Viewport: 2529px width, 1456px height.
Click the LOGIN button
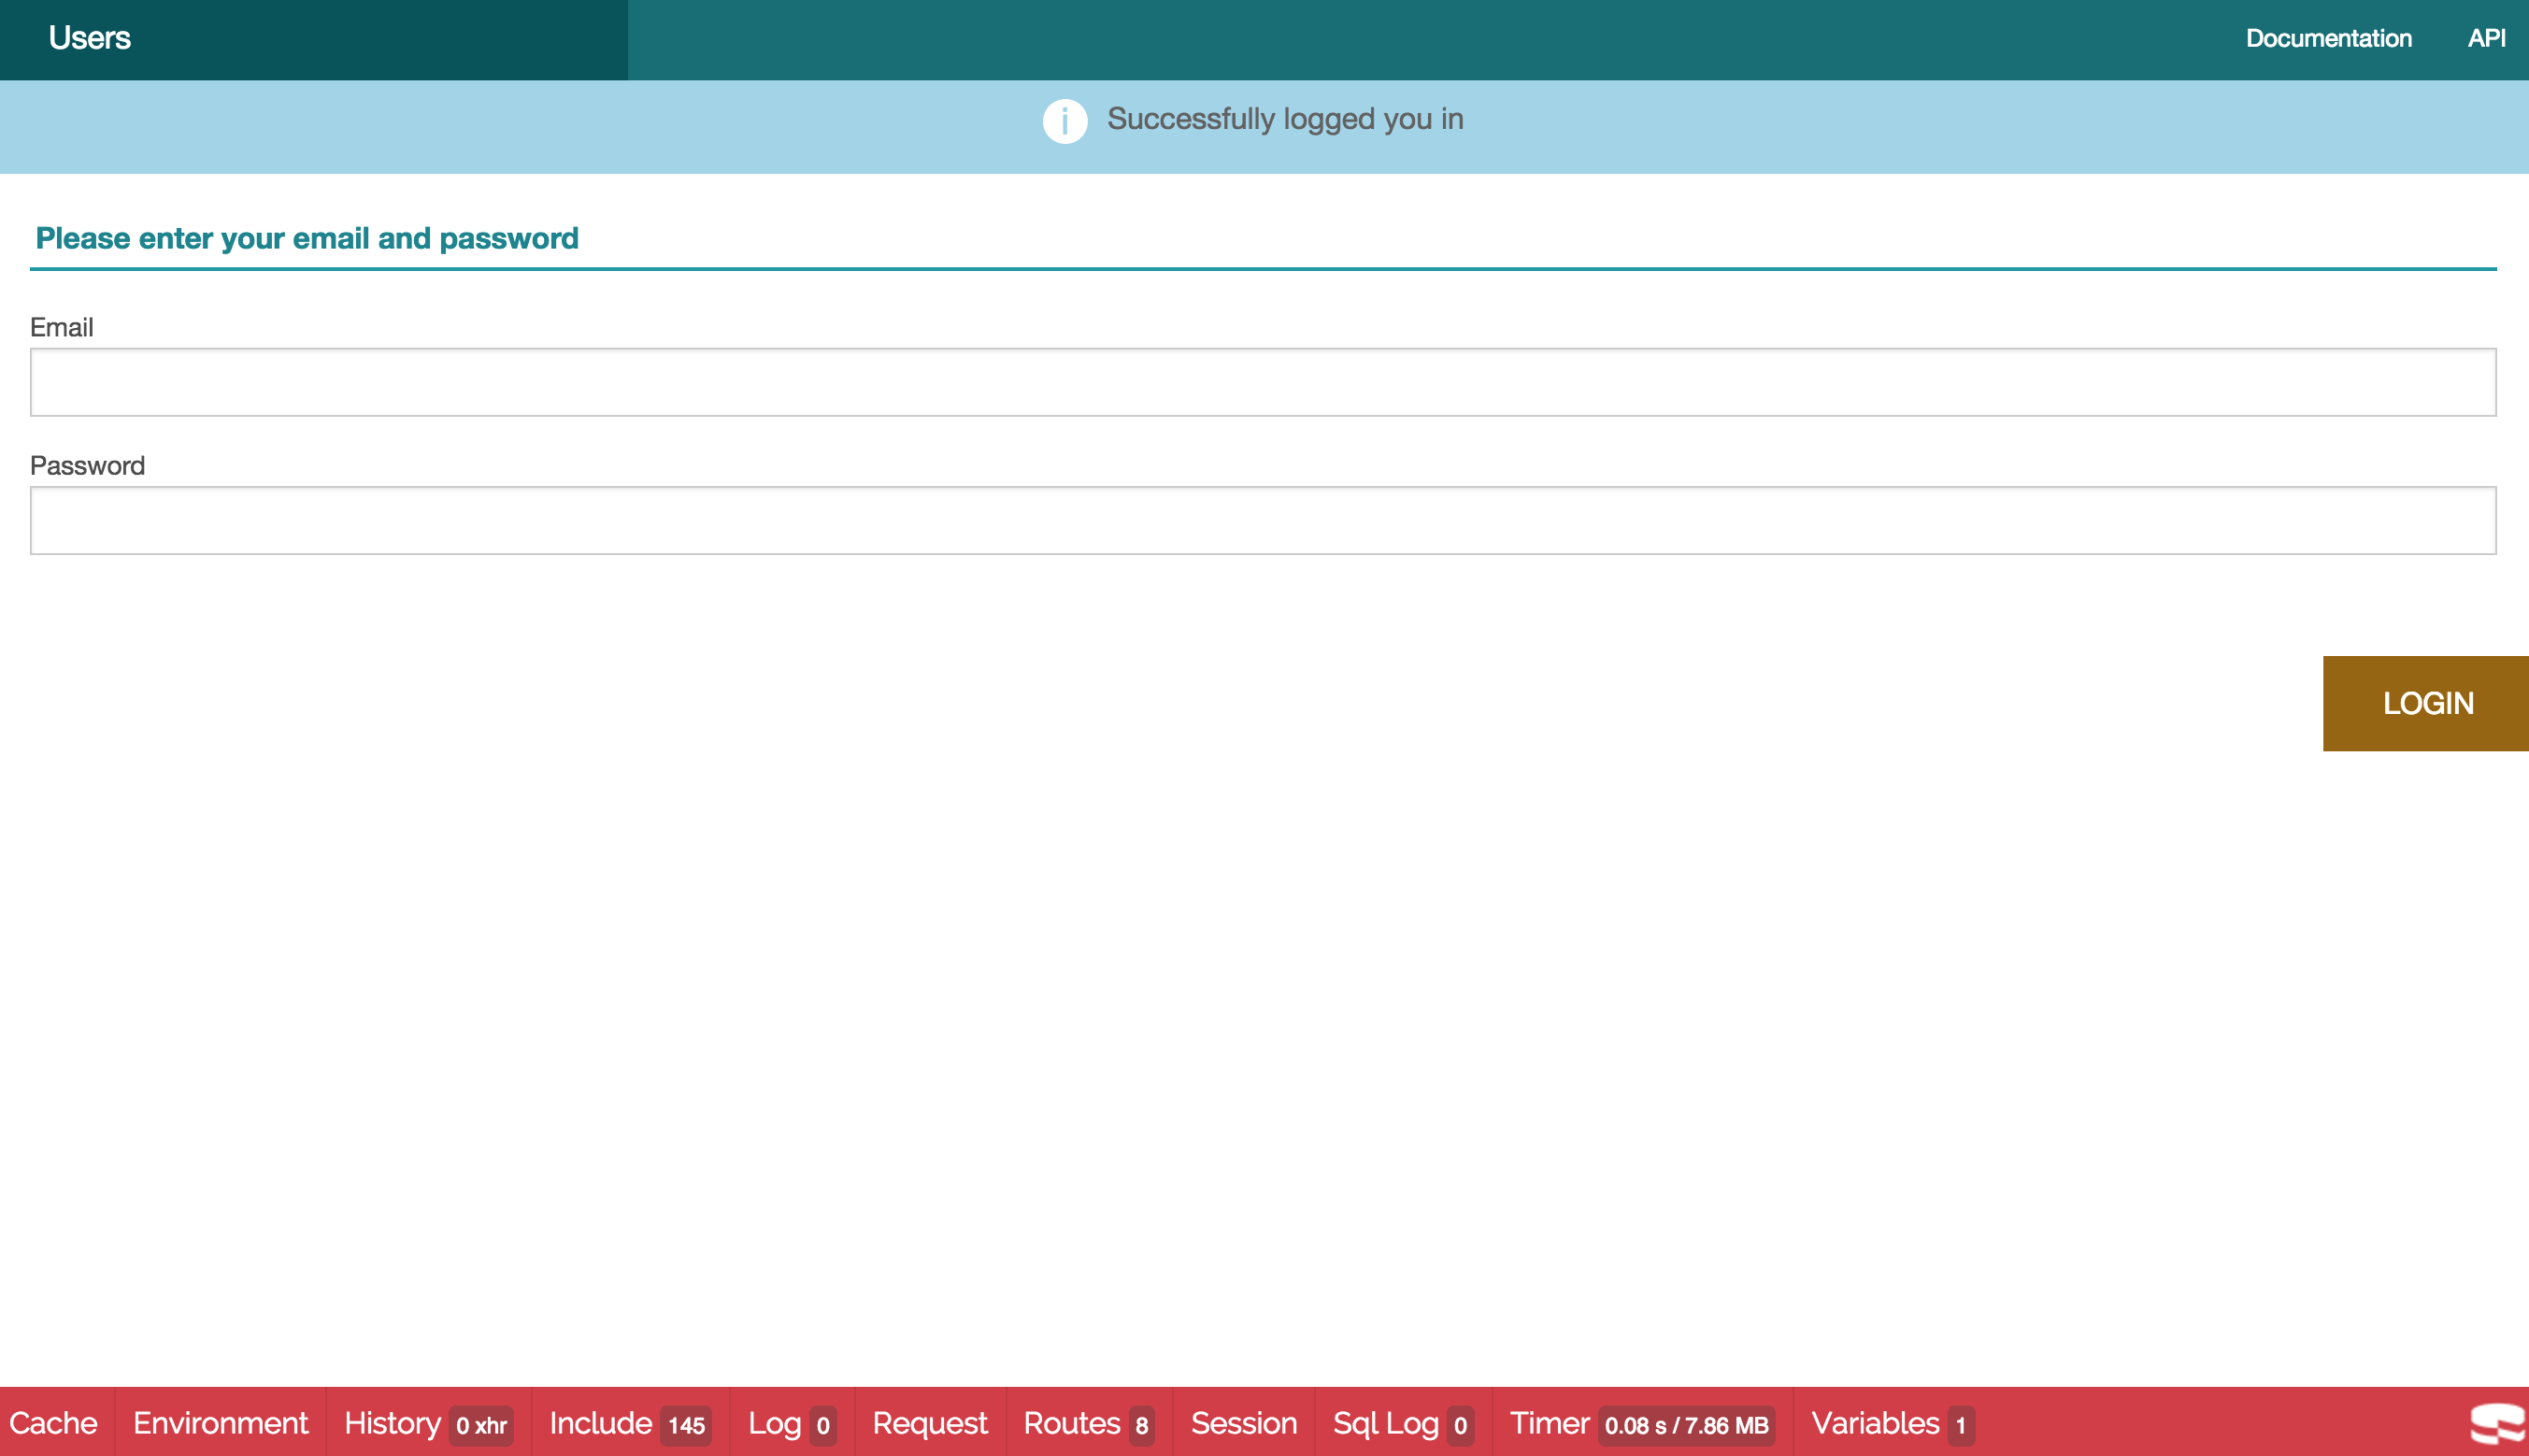click(2426, 703)
